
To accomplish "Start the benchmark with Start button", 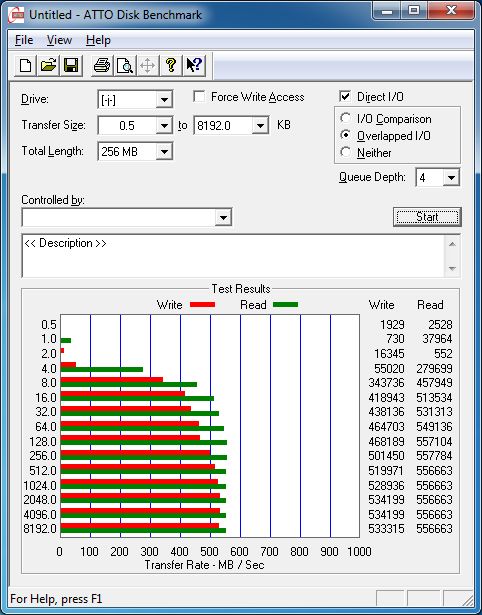I will tap(427, 217).
